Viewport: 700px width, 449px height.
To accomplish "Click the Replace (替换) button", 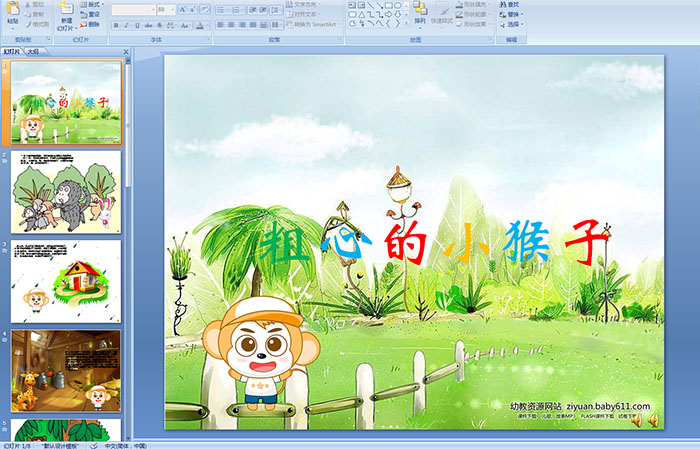I will tap(512, 15).
